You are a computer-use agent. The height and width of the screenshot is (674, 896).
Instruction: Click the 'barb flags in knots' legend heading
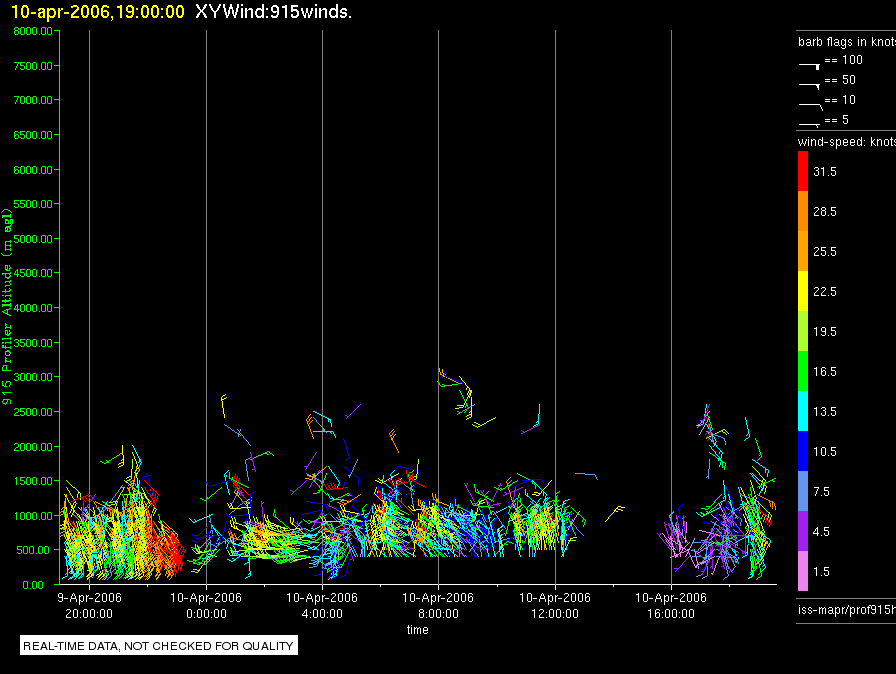click(847, 42)
